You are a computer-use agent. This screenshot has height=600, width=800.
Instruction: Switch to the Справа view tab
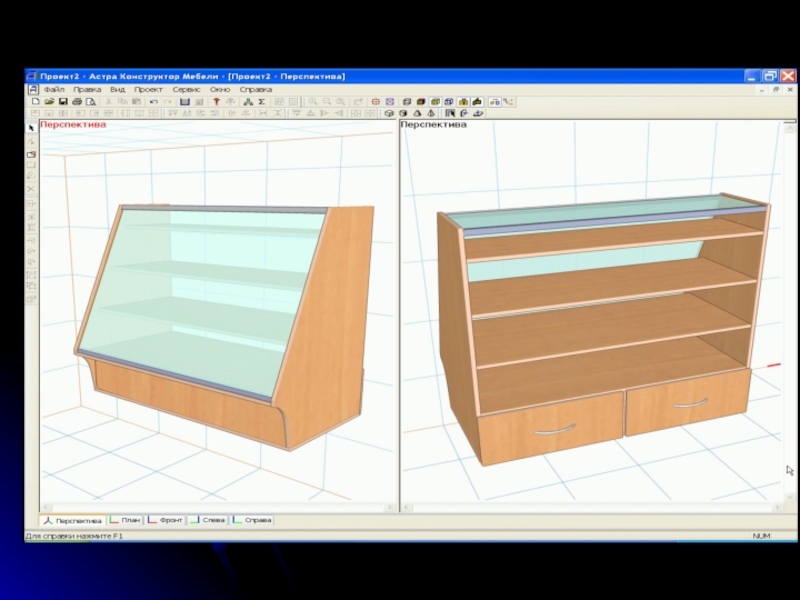coord(253,520)
